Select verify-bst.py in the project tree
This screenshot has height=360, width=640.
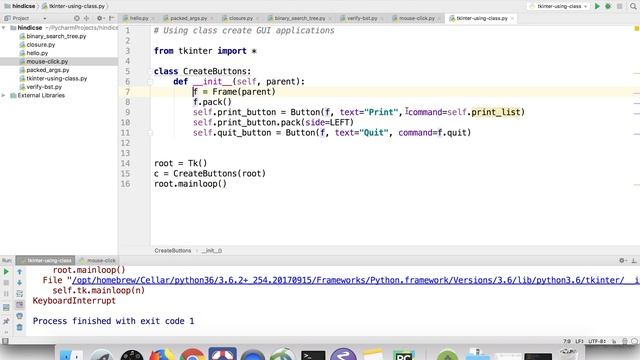coord(44,87)
